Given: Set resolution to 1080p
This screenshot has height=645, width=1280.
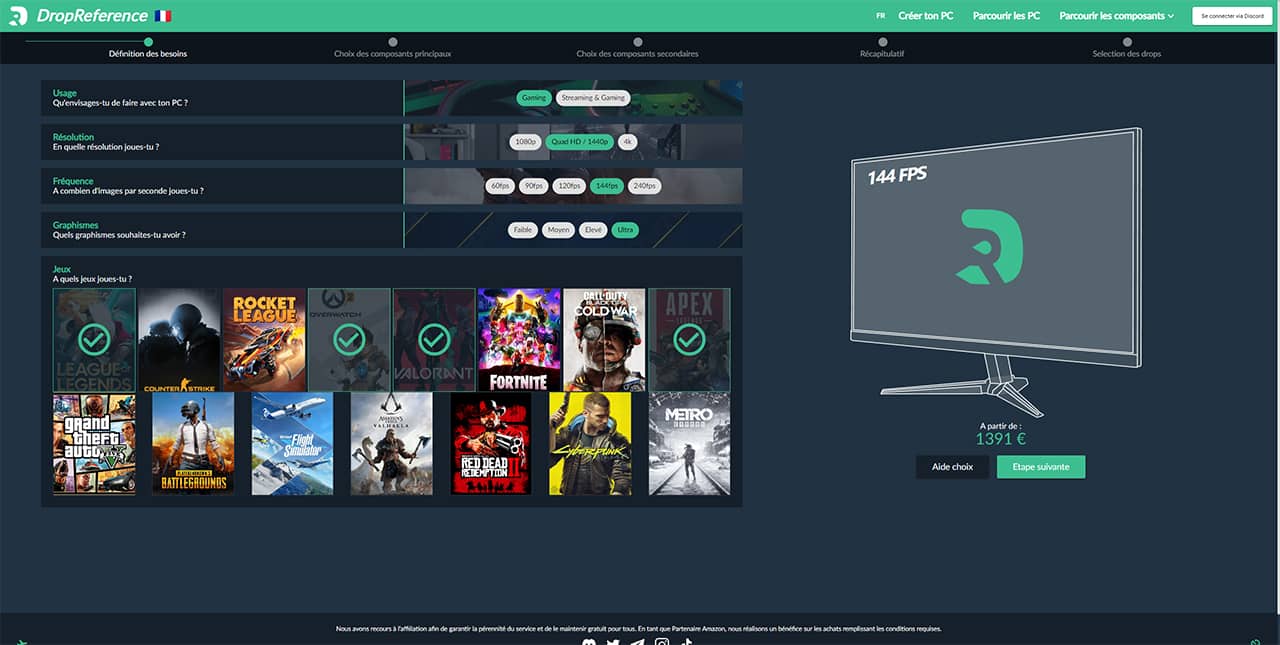Looking at the screenshot, I should coord(526,142).
